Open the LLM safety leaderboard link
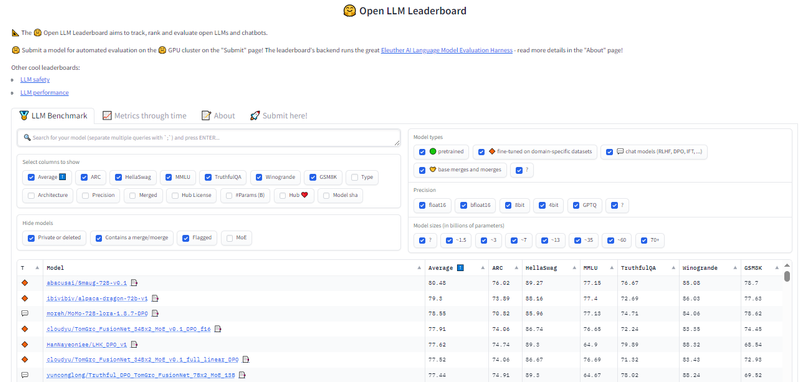800x382 pixels. click(35, 80)
